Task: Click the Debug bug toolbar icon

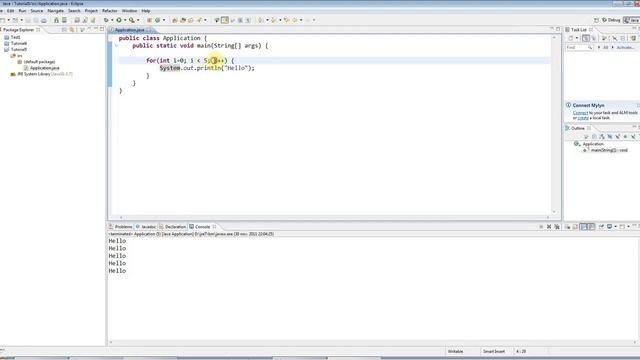Action: point(106,20)
